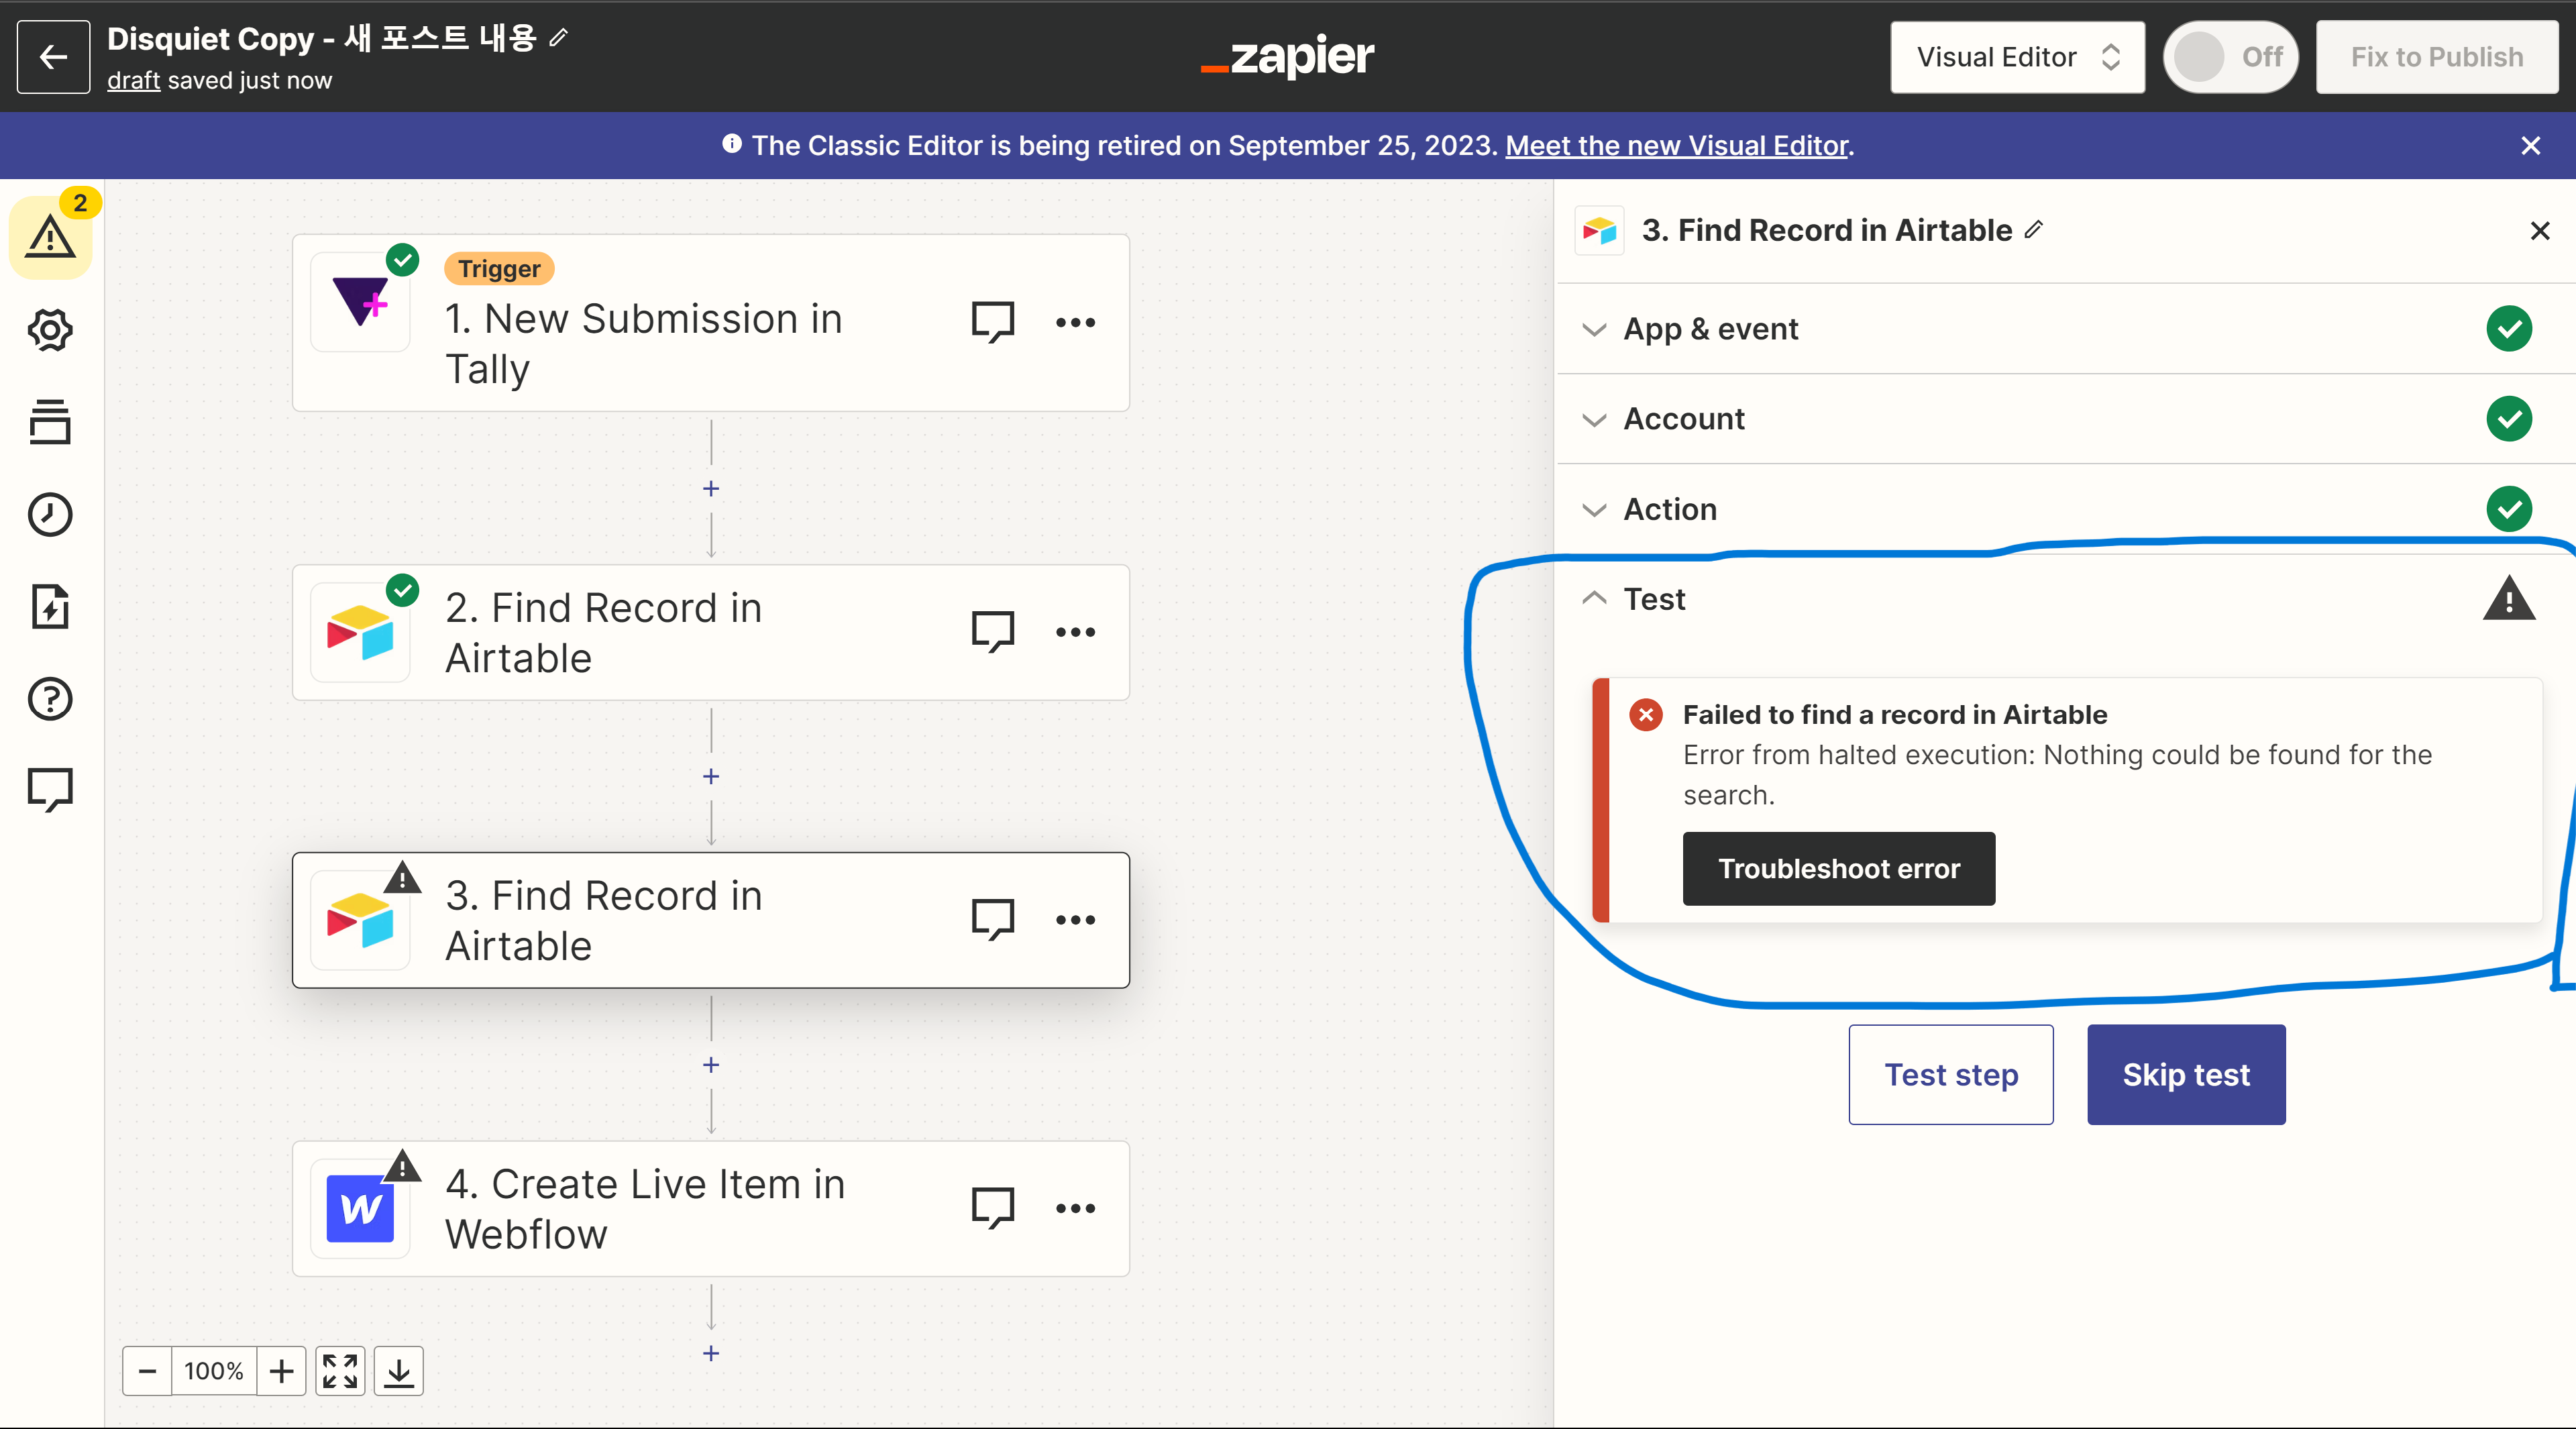Add a comment on the Webflow step
Screen dimensions: 2576x1429
point(992,1207)
